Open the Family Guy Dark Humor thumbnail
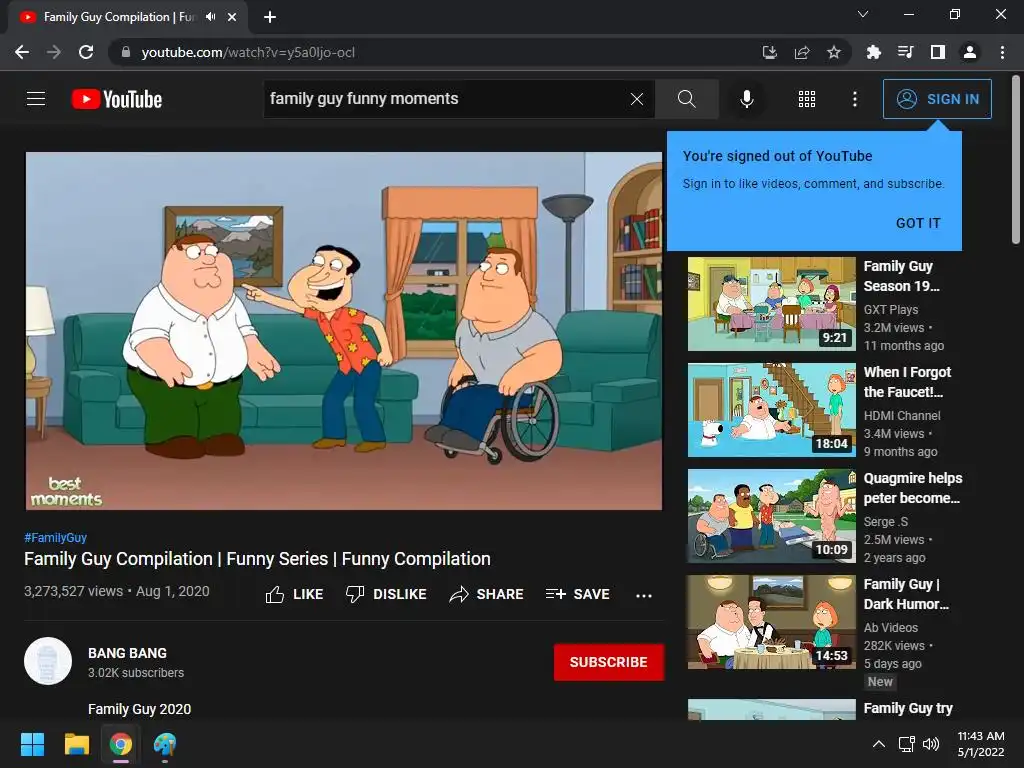The height and width of the screenshot is (768, 1024). (x=771, y=622)
